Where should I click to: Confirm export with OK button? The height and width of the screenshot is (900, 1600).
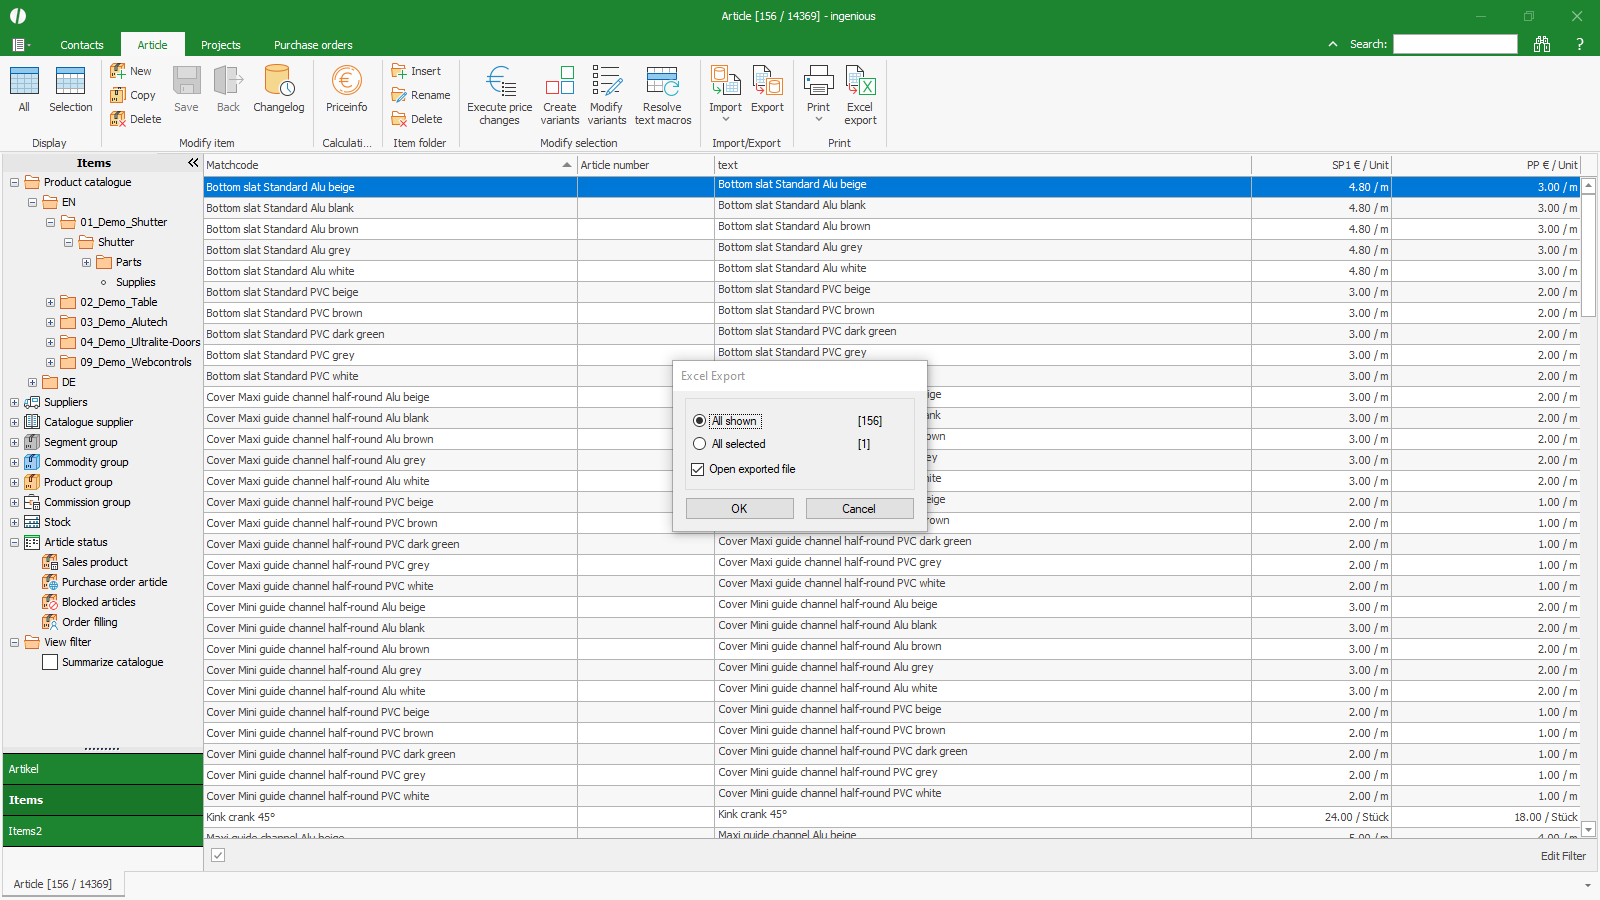coord(739,509)
